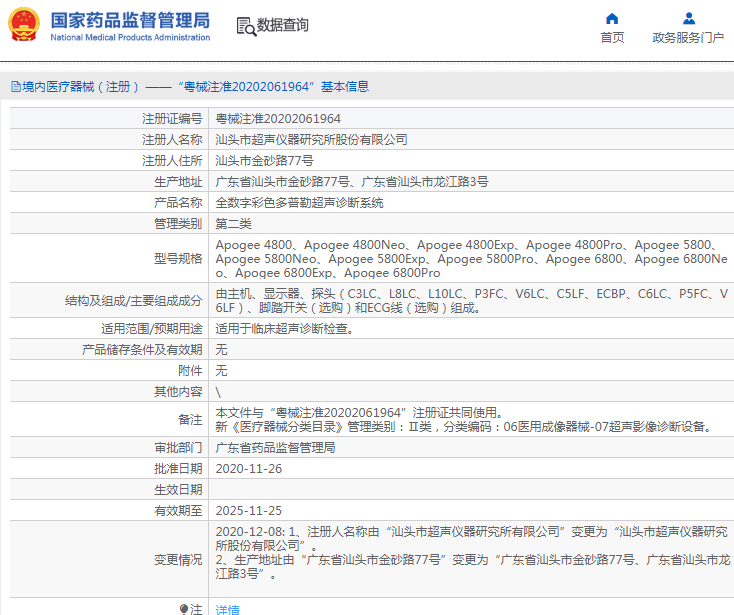
Task: Select registrant name 汕头市超声仪器研究所股份有限公司
Action: click(311, 139)
